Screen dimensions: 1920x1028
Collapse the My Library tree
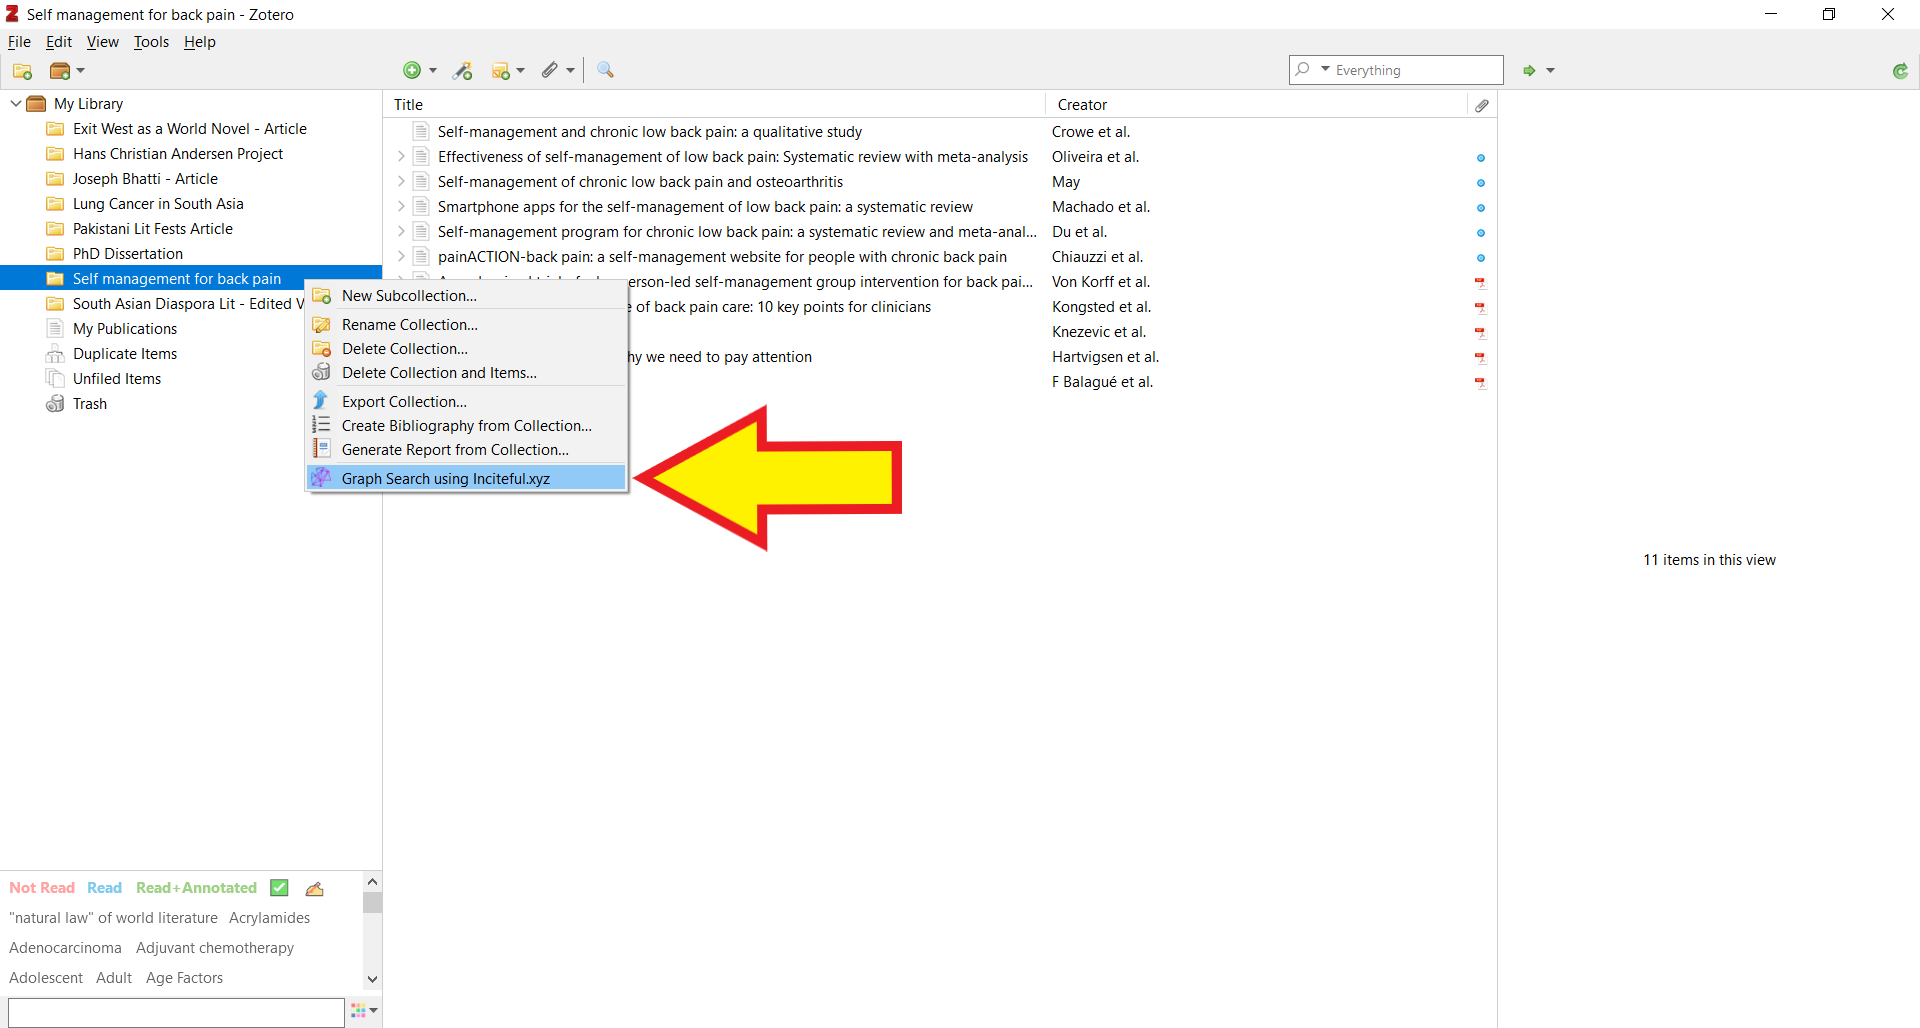pos(16,104)
